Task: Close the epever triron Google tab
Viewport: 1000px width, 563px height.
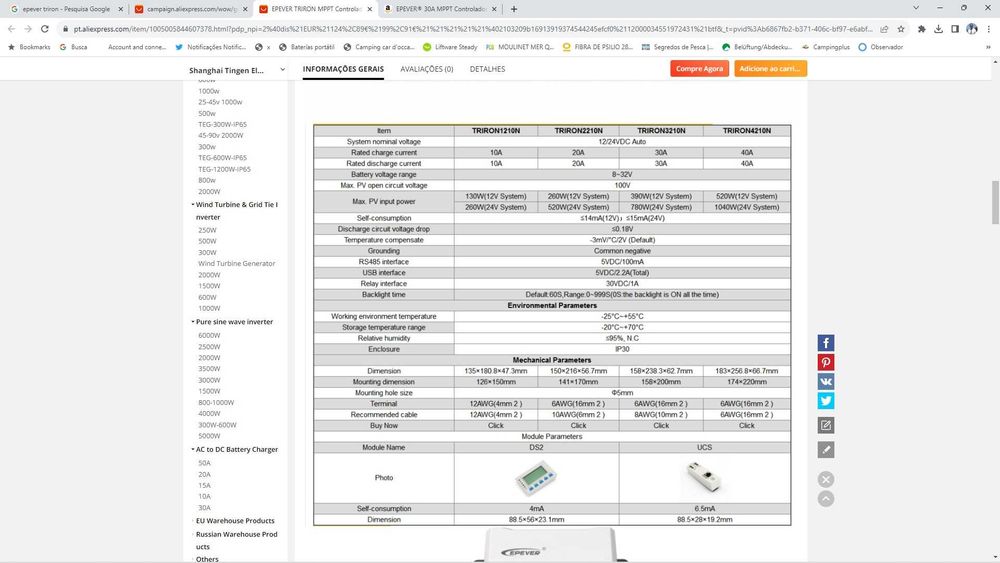Action: pos(121,9)
